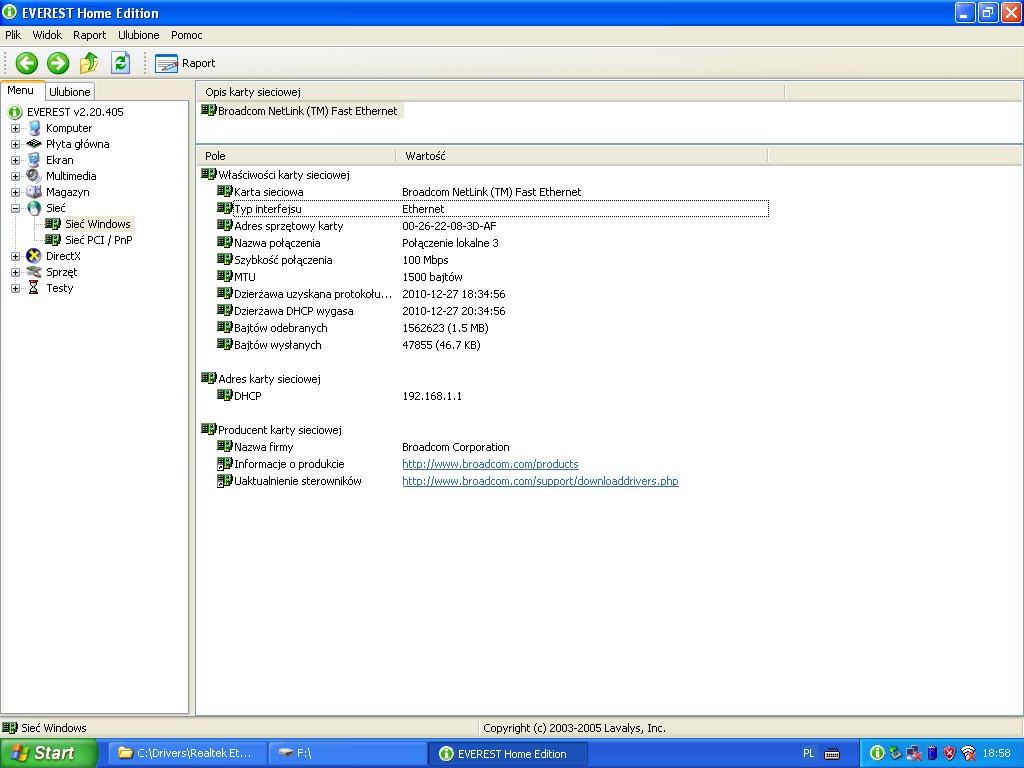Open the Widok menu
Viewport: 1024px width, 768px height.
point(47,34)
